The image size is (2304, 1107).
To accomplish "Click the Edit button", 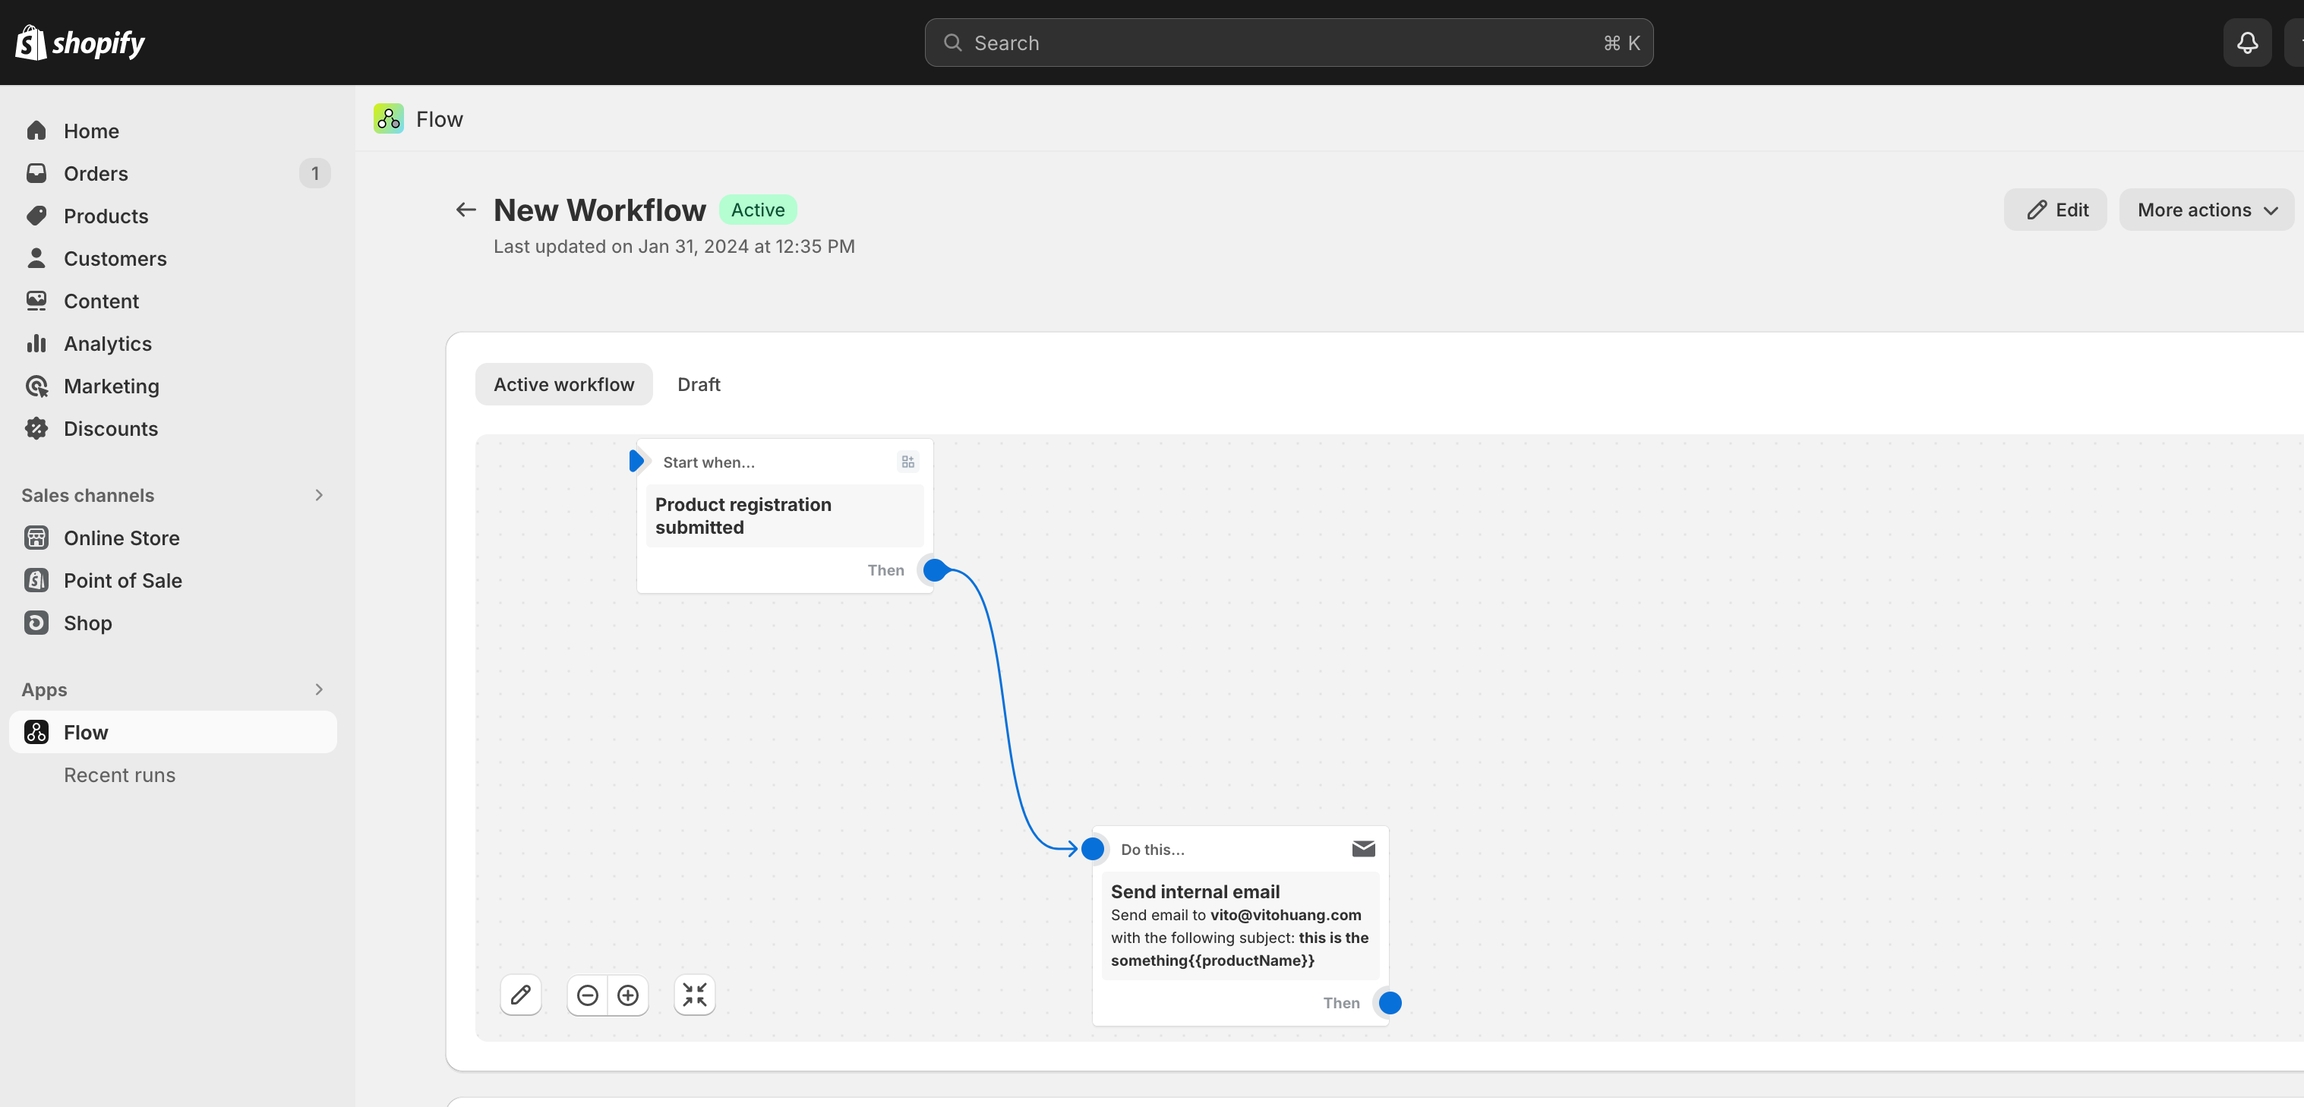I will pos(2055,210).
